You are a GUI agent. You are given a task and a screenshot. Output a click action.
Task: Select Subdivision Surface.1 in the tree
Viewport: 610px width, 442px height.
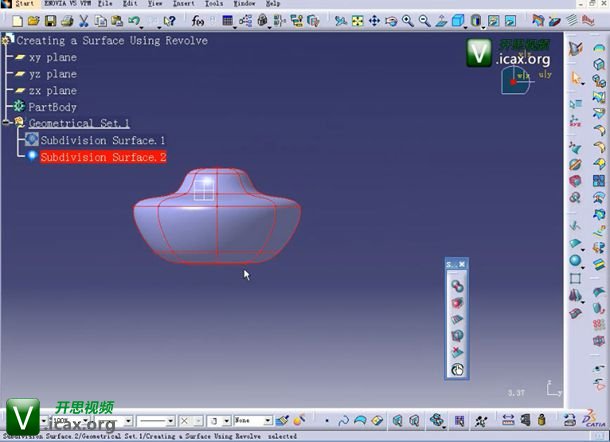(x=102, y=140)
